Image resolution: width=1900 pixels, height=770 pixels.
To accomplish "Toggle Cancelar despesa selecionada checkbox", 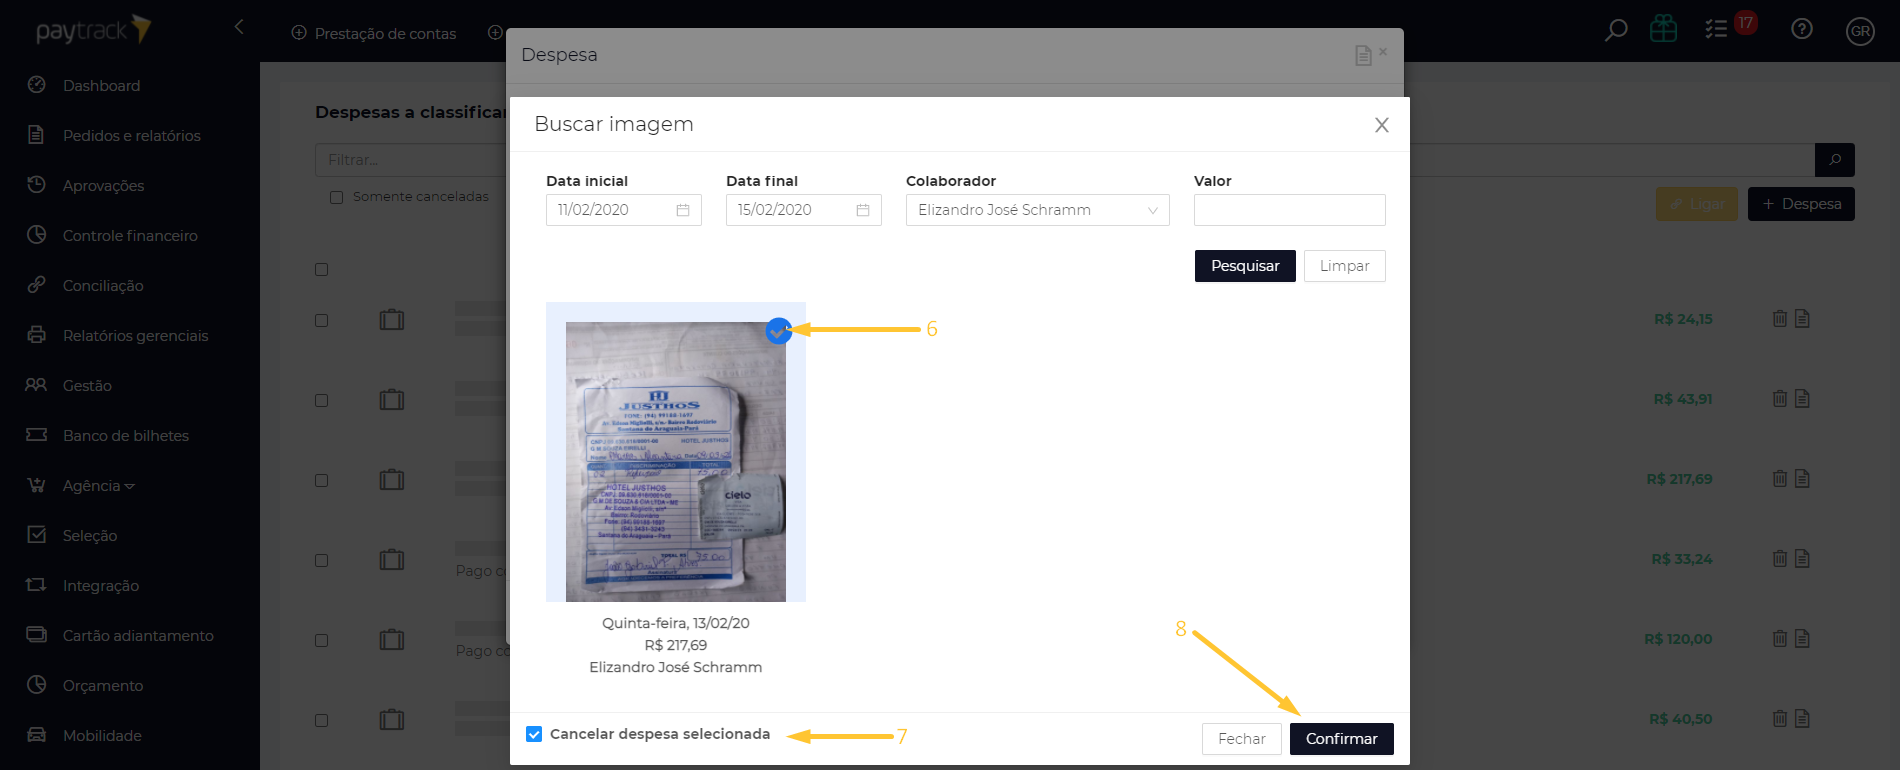I will 534,734.
